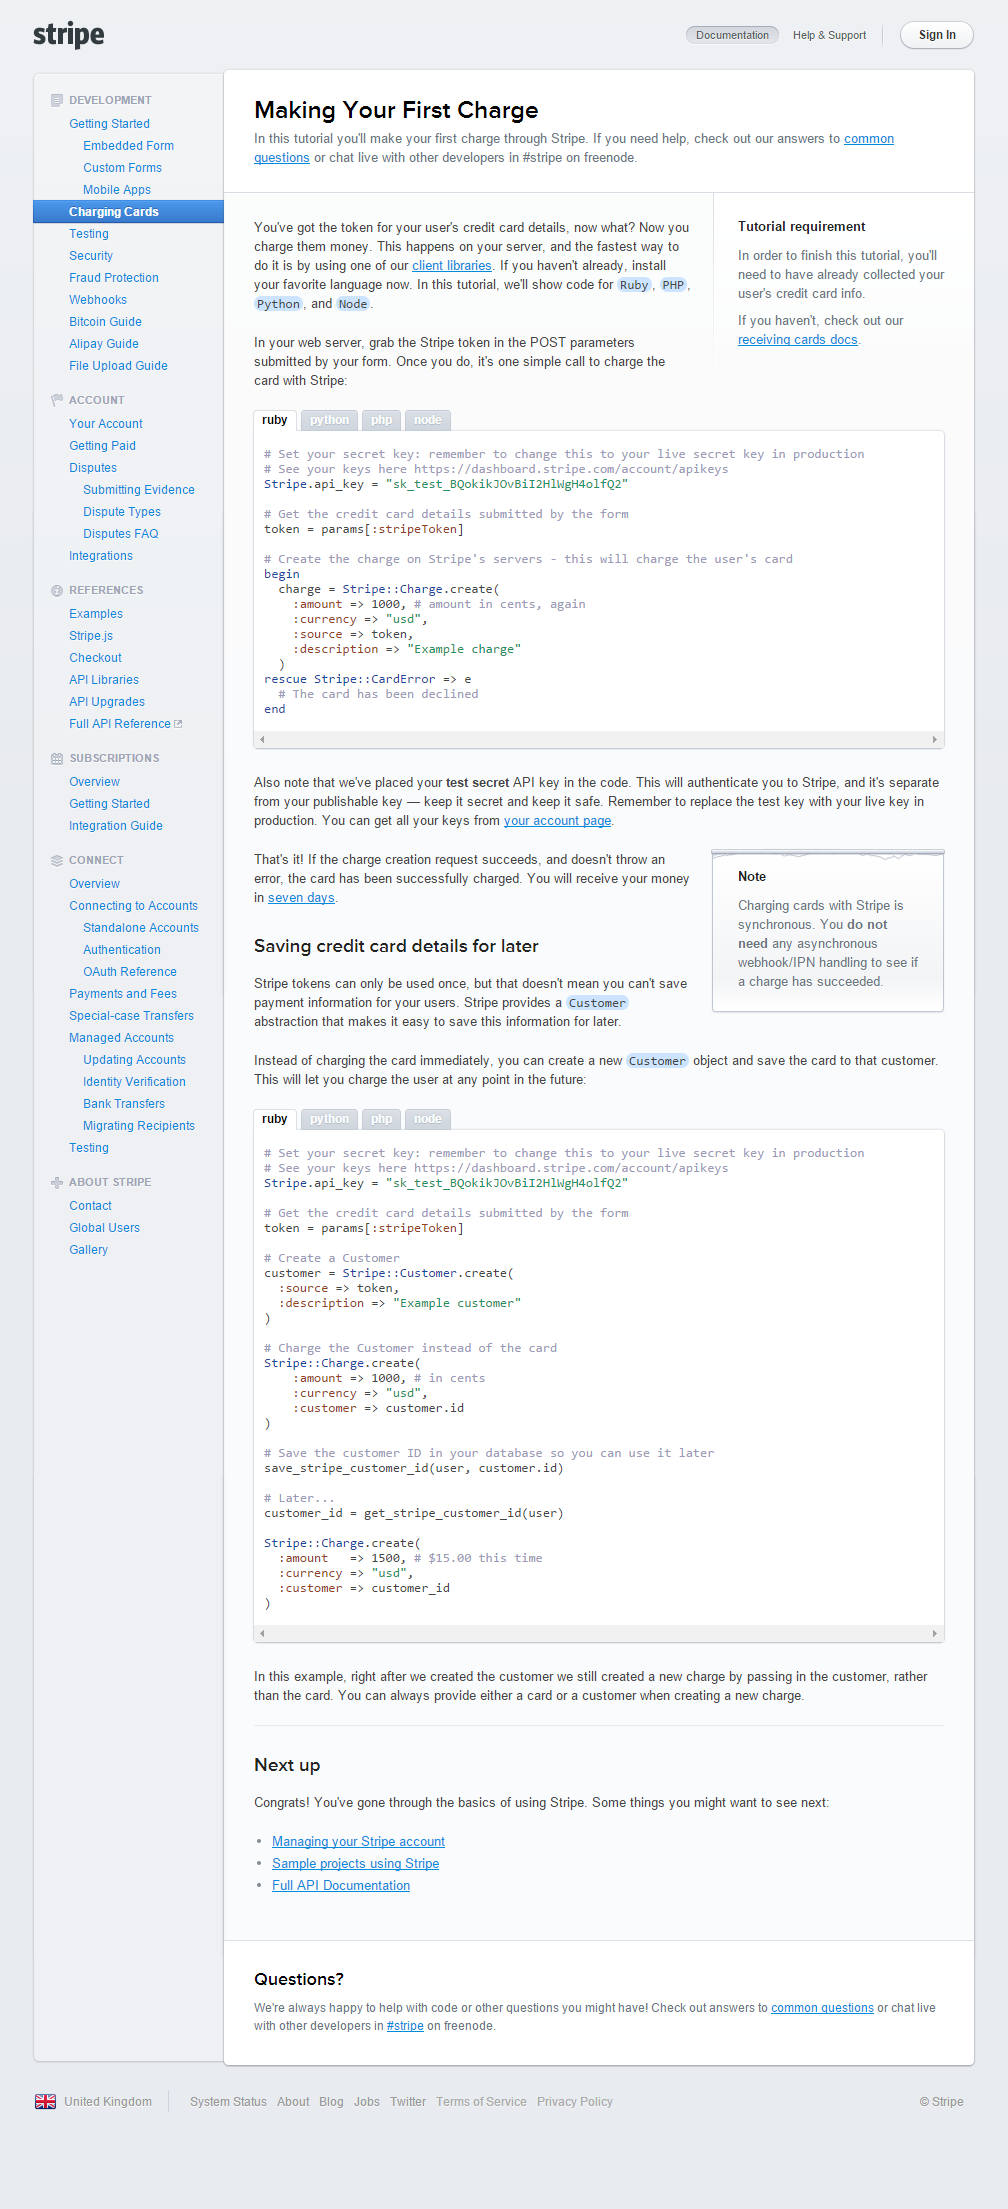Click the About Stripe plus icon

57,1182
